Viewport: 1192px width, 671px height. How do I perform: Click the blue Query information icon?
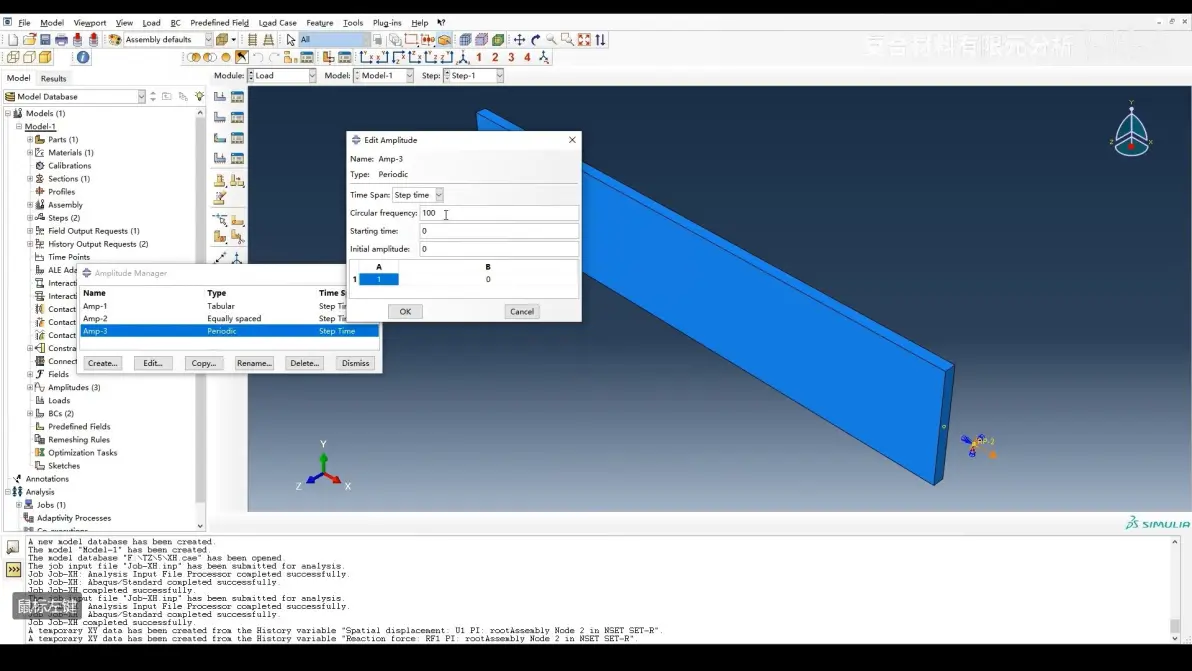pos(83,57)
